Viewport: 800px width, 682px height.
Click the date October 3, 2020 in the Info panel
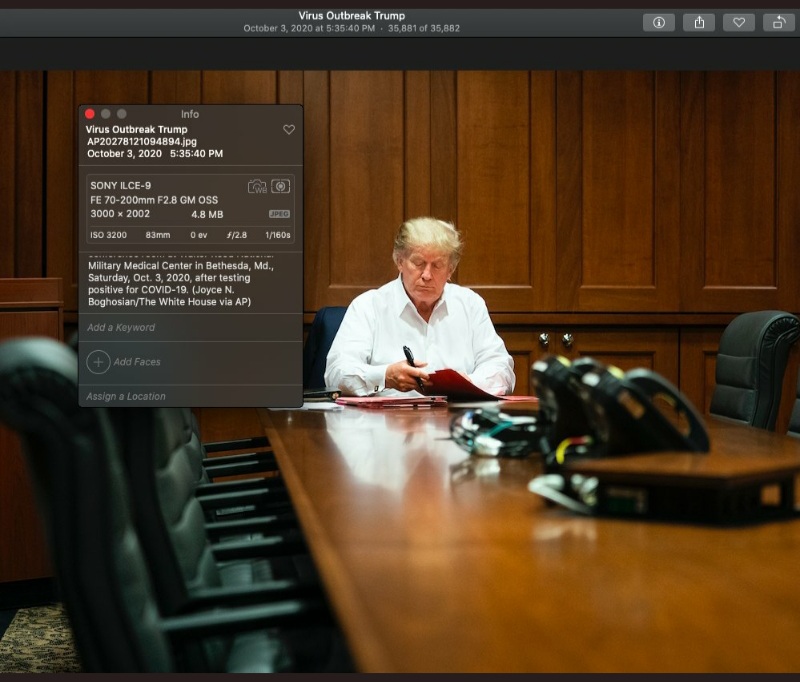point(124,154)
